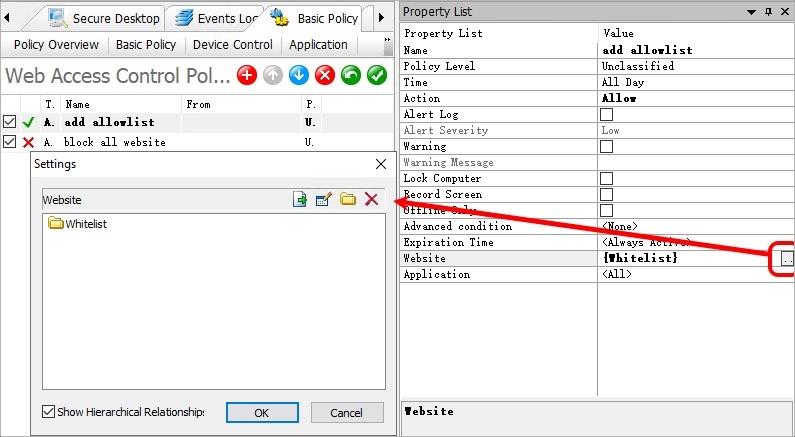This screenshot has height=437, width=795.
Task: Pin the Property List panel
Action: [x=769, y=12]
